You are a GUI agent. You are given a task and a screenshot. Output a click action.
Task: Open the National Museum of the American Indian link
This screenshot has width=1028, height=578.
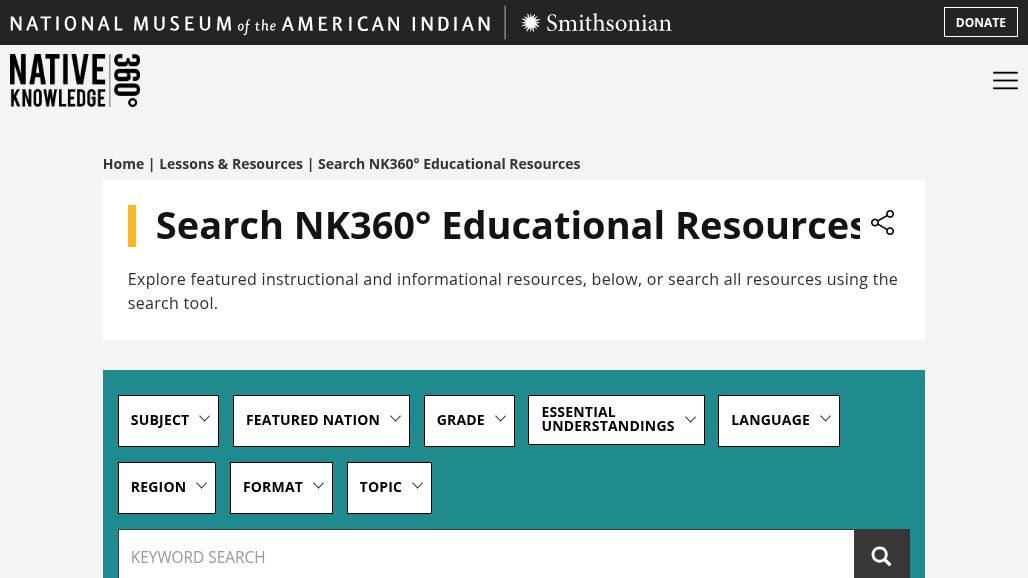pyautogui.click(x=250, y=23)
